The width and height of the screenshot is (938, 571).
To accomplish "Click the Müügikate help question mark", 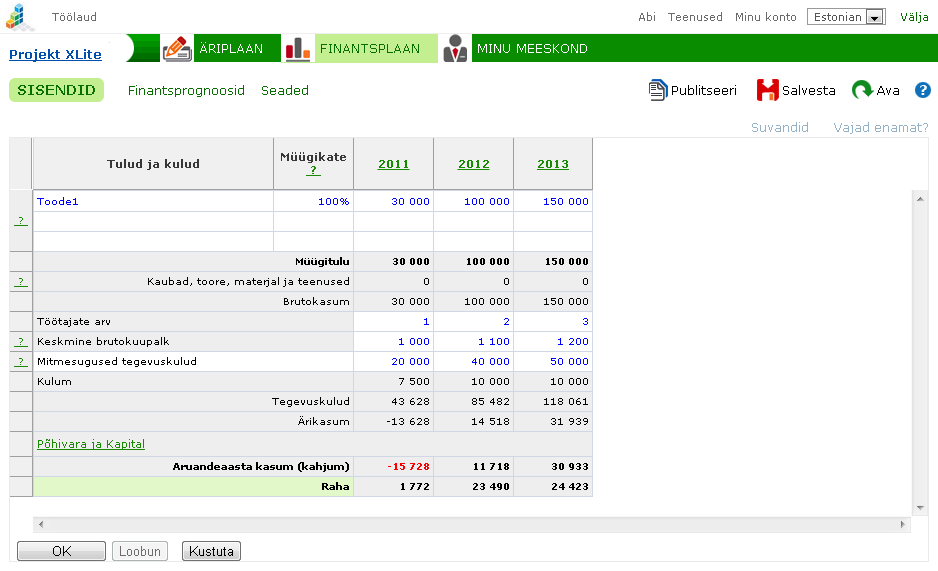I will tap(313, 170).
